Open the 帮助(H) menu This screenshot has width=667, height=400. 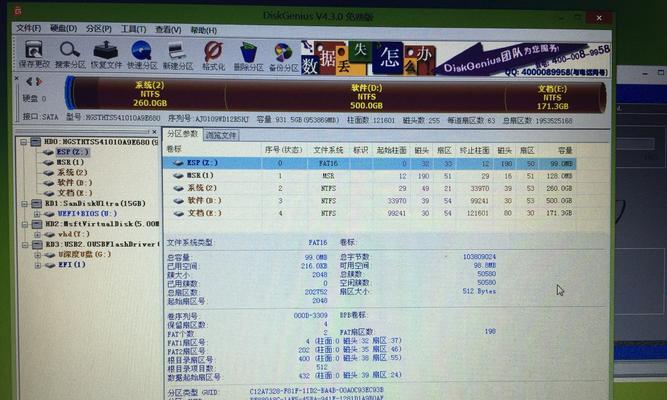[x=203, y=30]
